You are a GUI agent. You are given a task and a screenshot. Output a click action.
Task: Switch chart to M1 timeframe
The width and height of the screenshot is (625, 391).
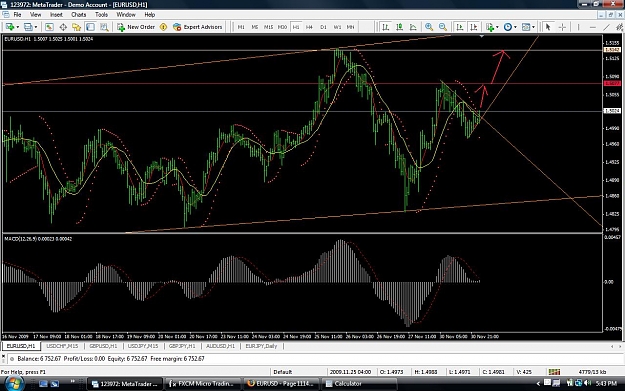(241, 27)
